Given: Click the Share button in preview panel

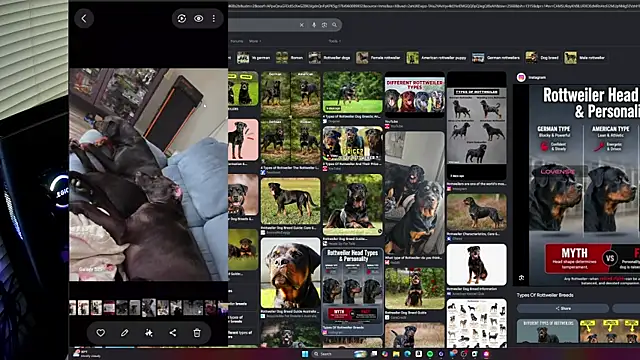Looking at the screenshot, I should pyautogui.click(x=563, y=309).
